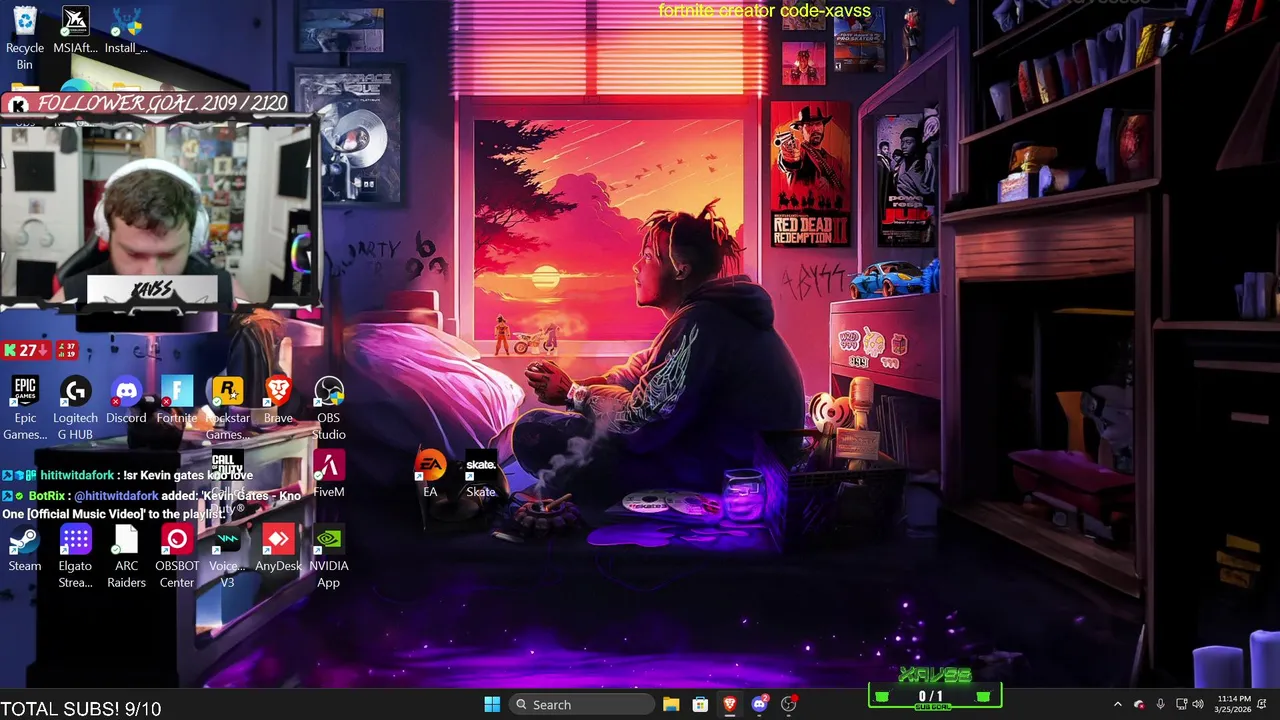Open the Recycle Bin desktop icon

[25, 39]
